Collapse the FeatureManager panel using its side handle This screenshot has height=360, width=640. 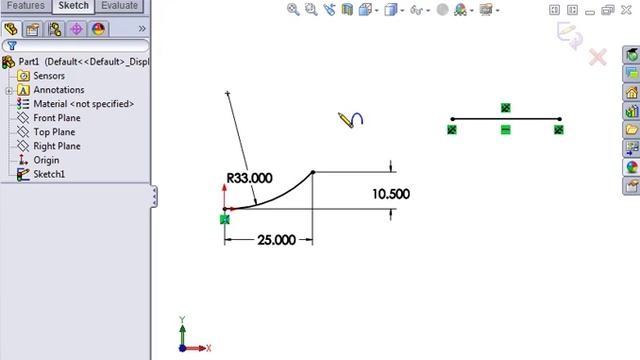pos(154,197)
